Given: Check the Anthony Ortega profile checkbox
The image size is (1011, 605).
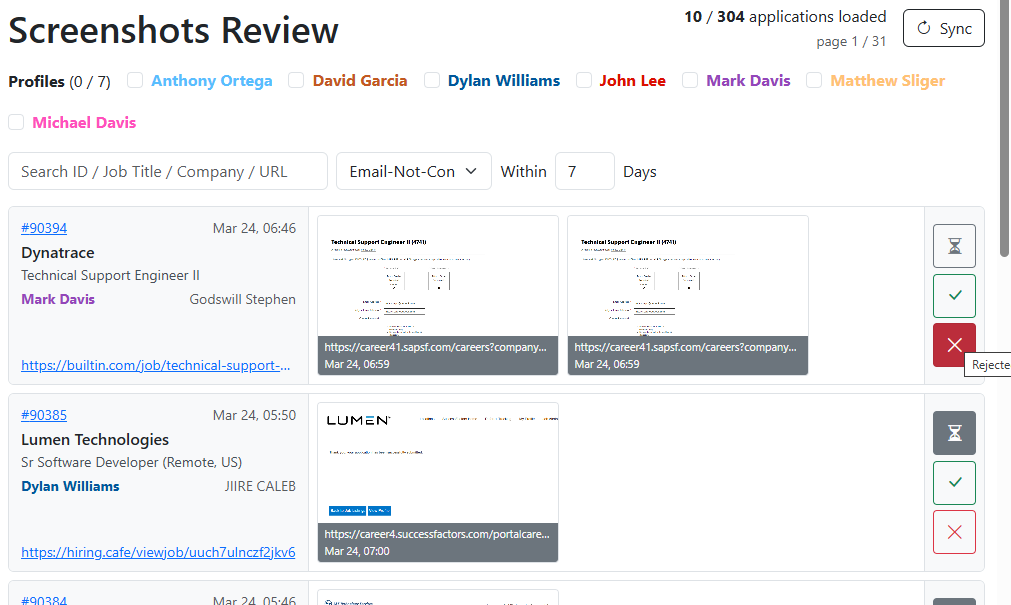Looking at the screenshot, I should pyautogui.click(x=134, y=80).
